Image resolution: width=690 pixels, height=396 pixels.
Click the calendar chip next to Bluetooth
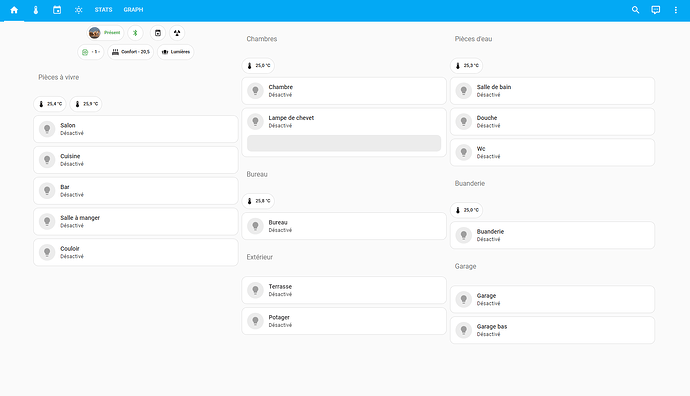[x=158, y=33]
